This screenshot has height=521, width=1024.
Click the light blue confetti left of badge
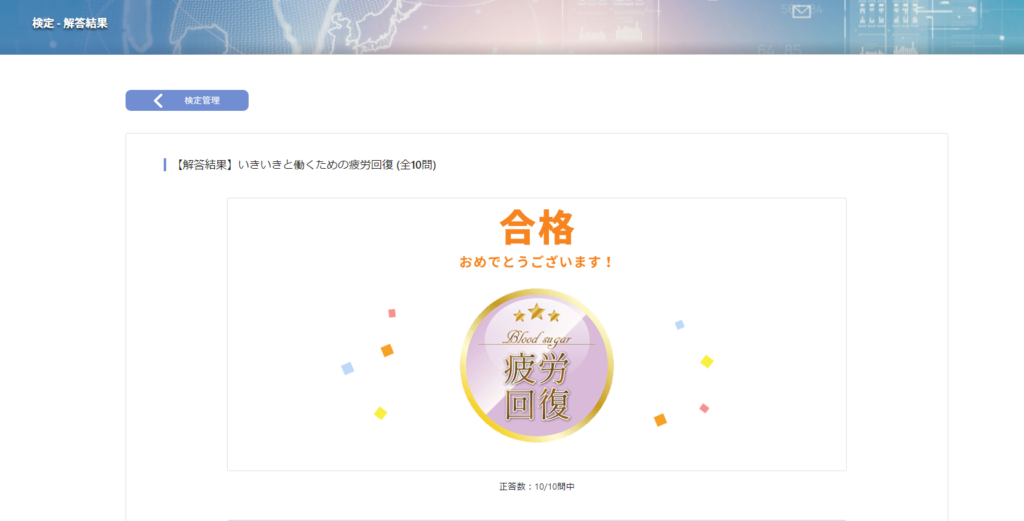[x=347, y=368]
